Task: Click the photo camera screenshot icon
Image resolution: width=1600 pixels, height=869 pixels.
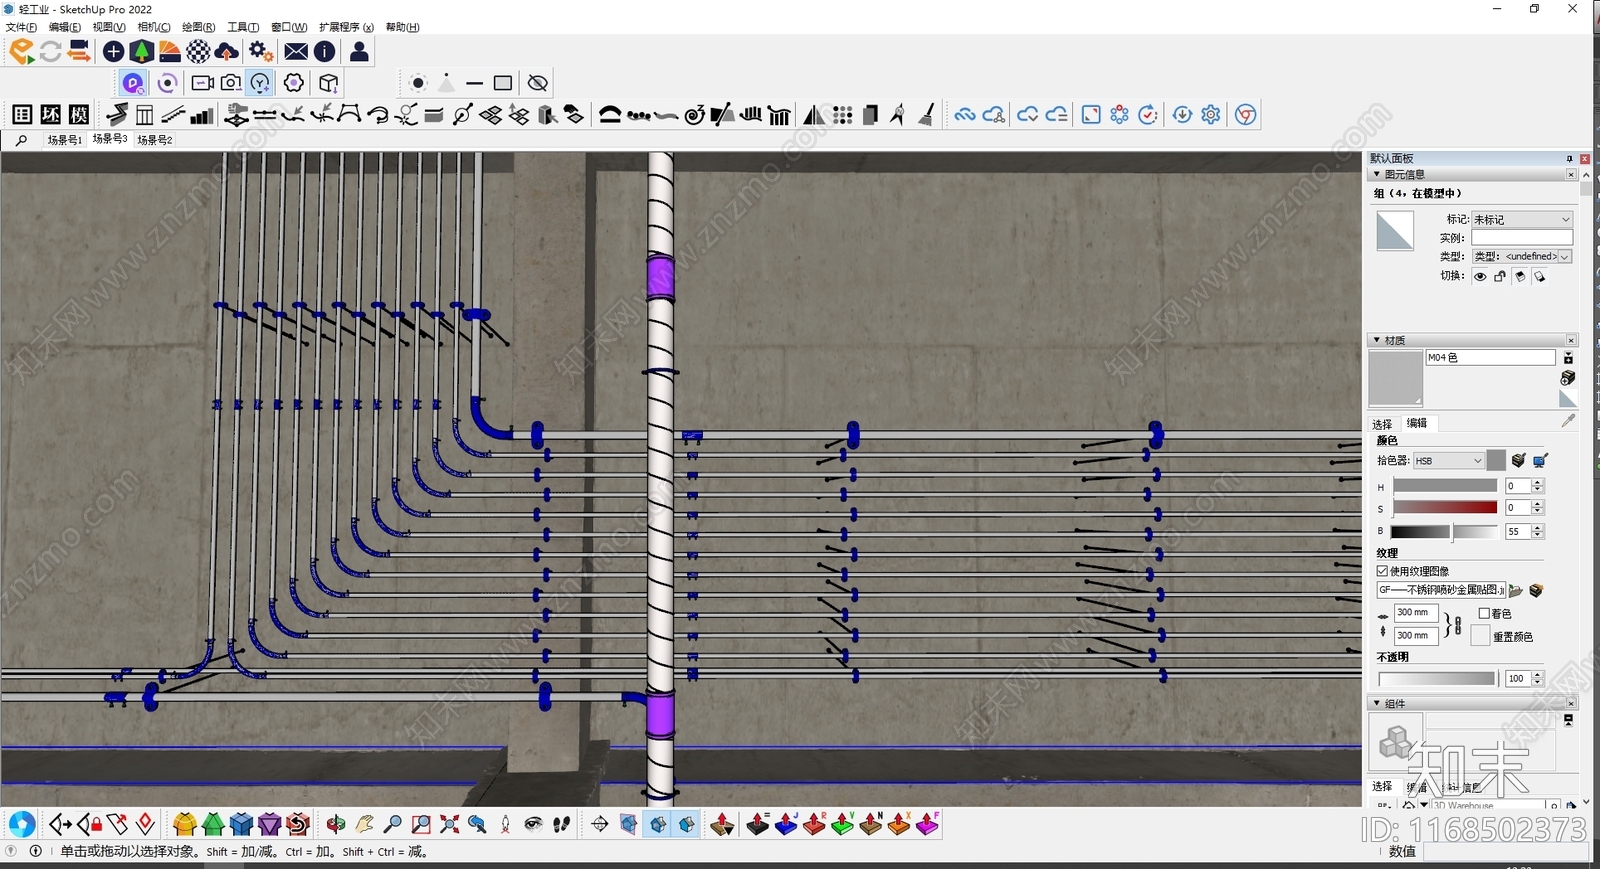Action: click(231, 83)
